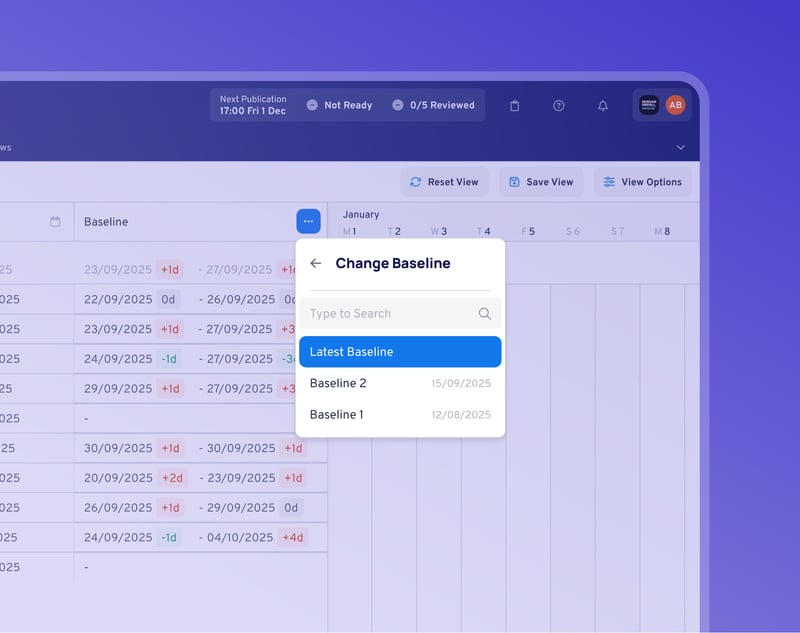800x633 pixels.
Task: Click the T 2 day header
Action: tap(394, 232)
